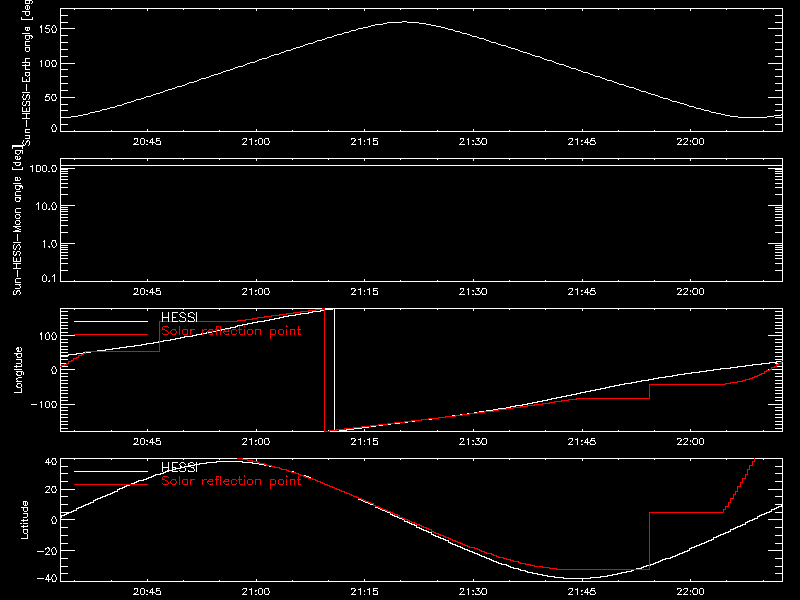Click 22:00 time label under Earth angle plot

coord(690,142)
